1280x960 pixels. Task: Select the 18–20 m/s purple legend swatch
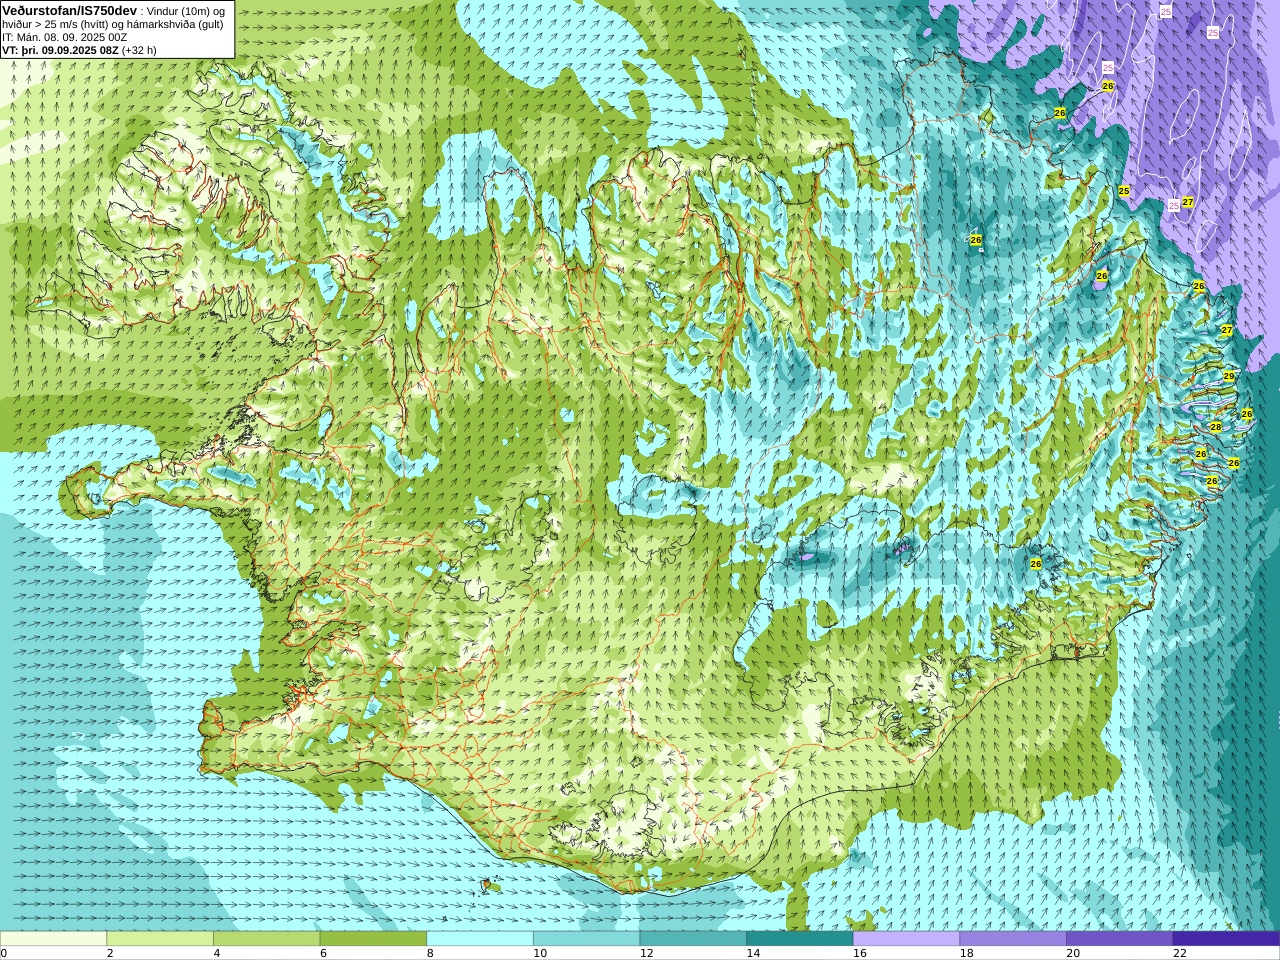coord(1013,939)
